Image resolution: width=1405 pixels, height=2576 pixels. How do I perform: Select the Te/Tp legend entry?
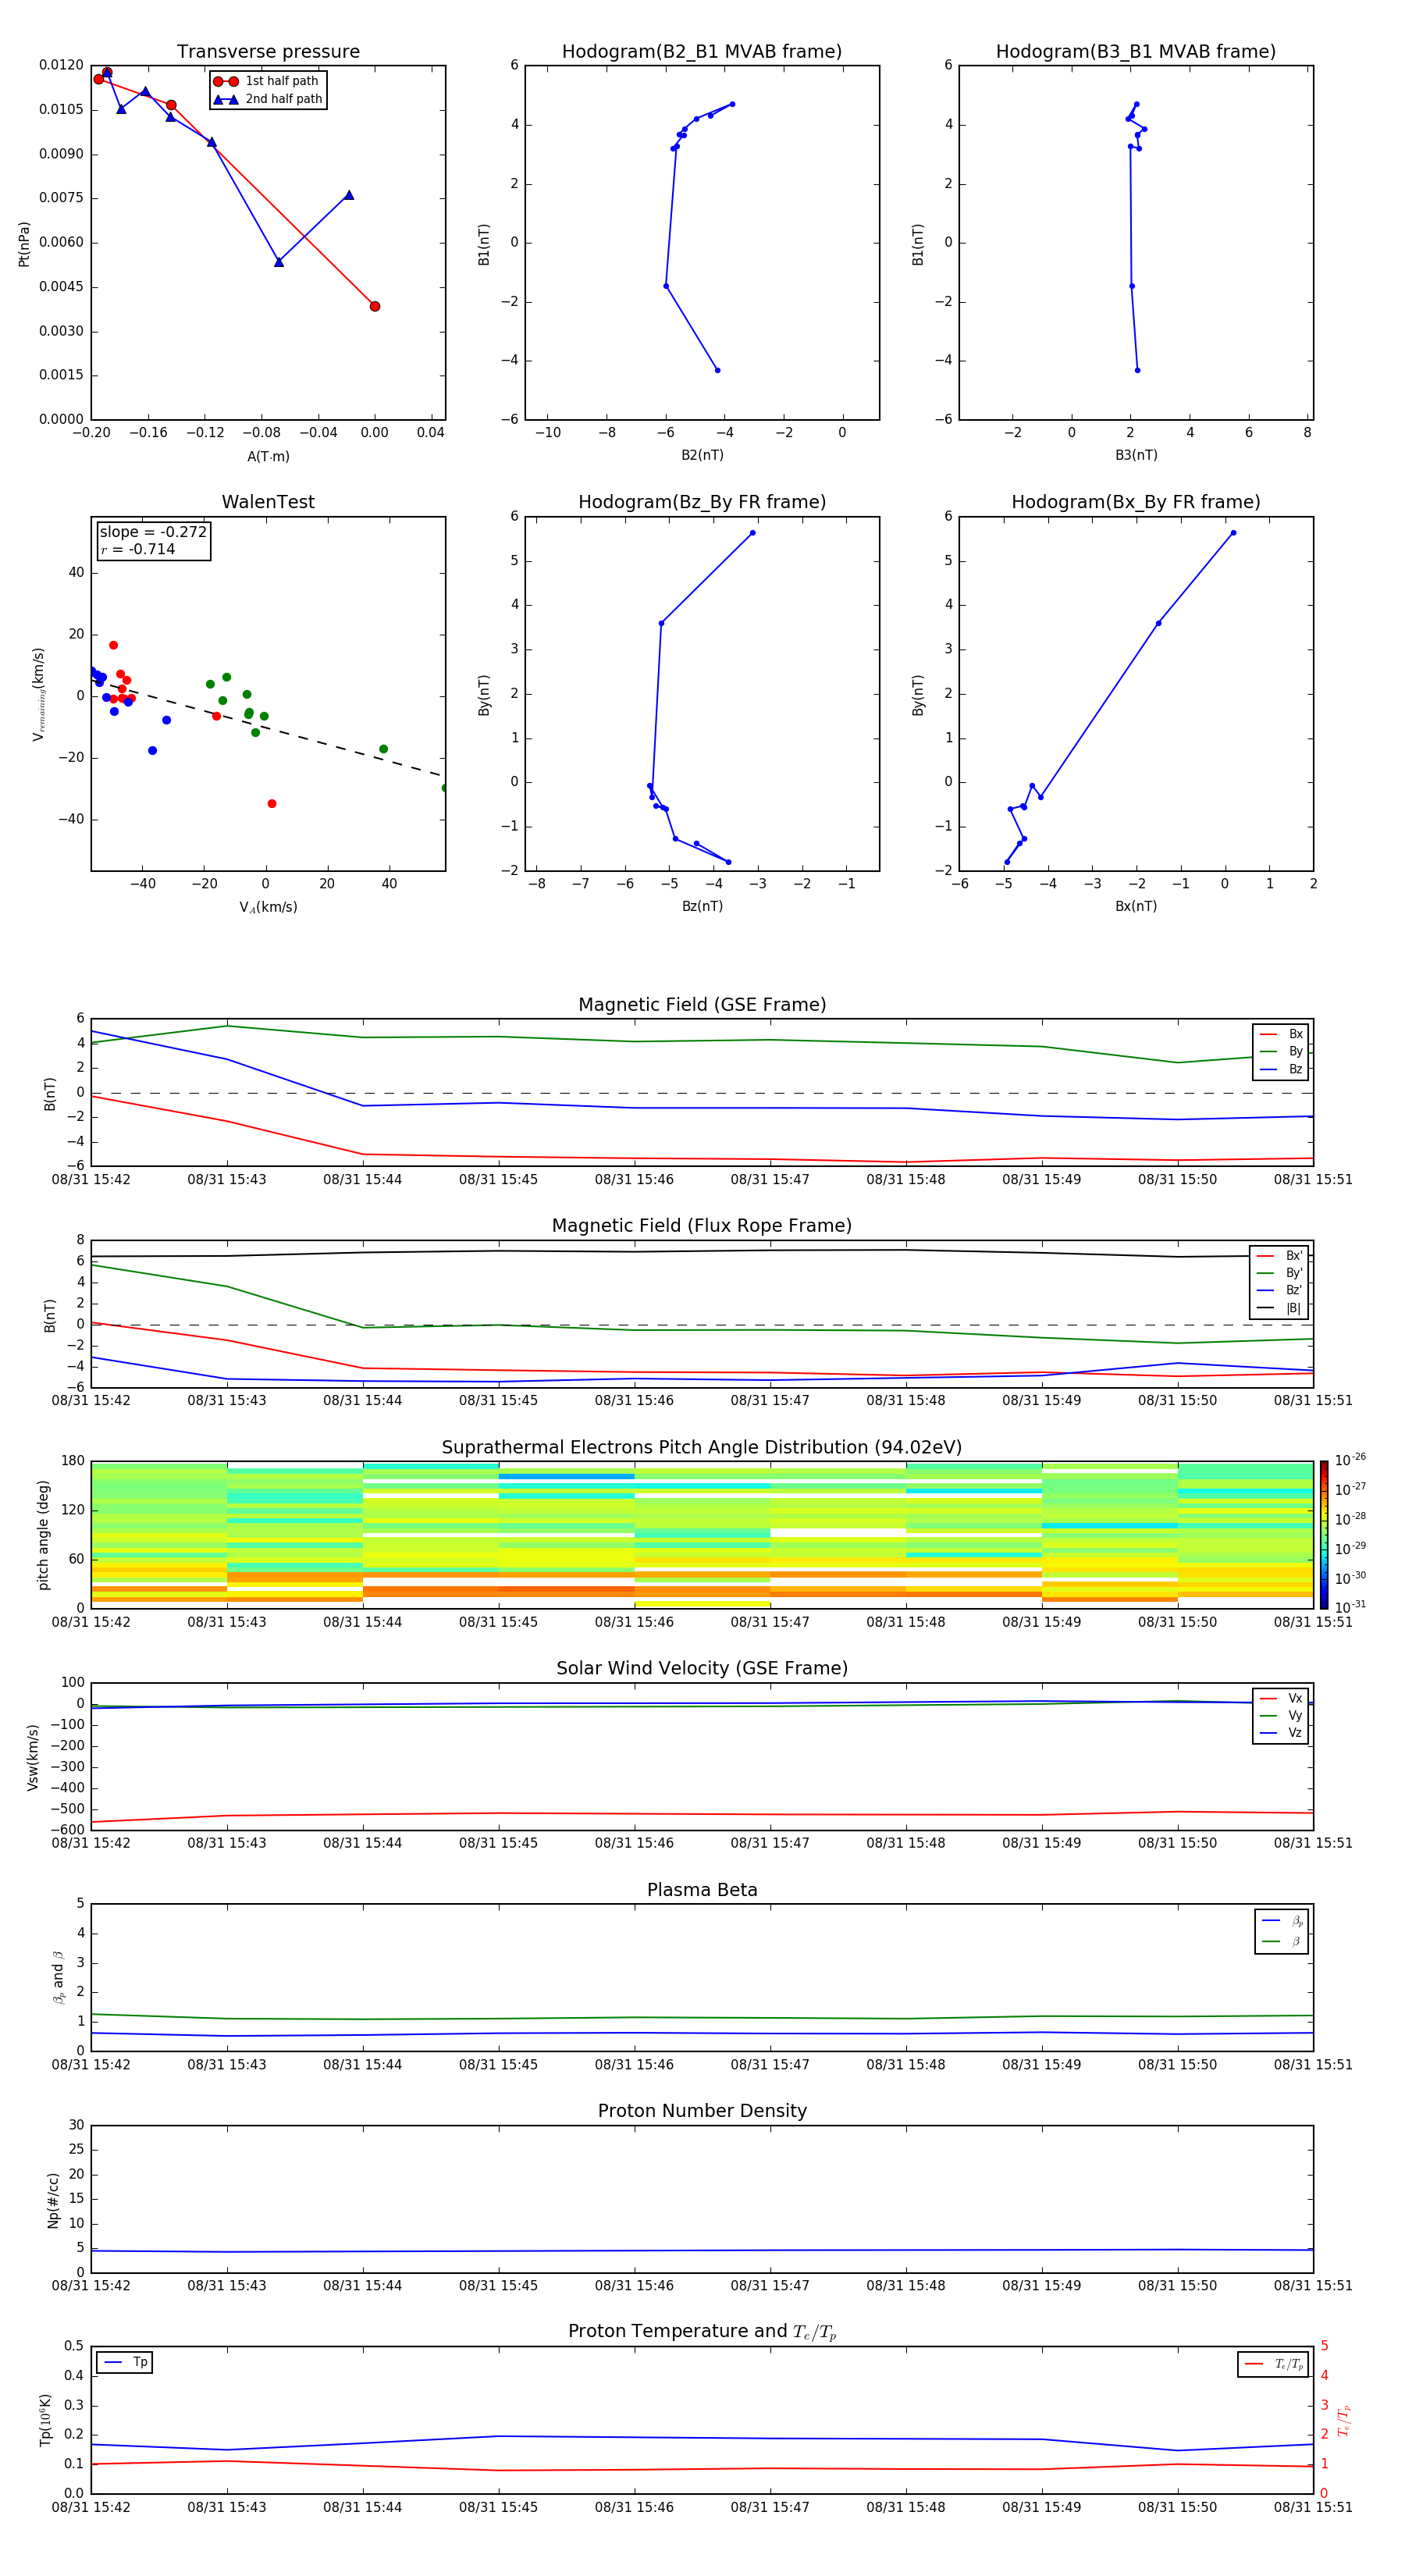[1273, 2364]
